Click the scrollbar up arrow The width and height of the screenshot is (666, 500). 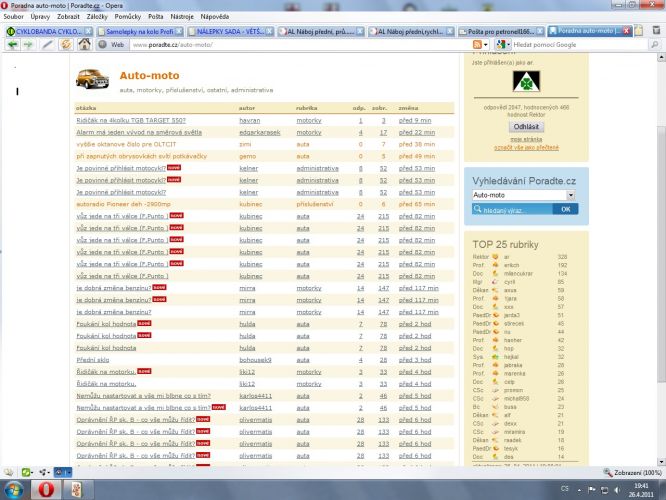pos(661,57)
